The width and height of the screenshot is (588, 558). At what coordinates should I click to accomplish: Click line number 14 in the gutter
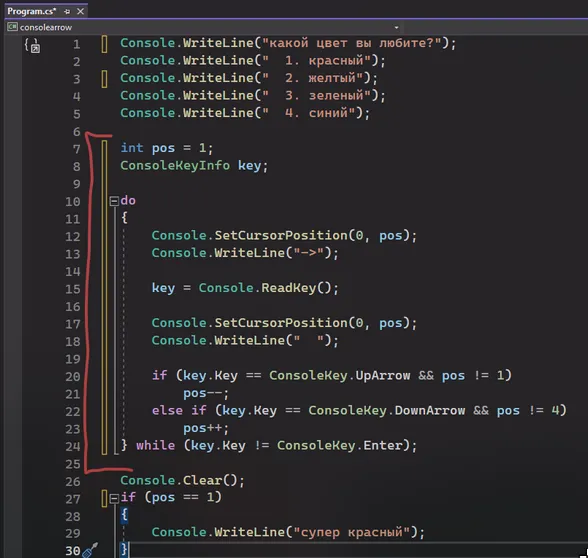pos(73,272)
